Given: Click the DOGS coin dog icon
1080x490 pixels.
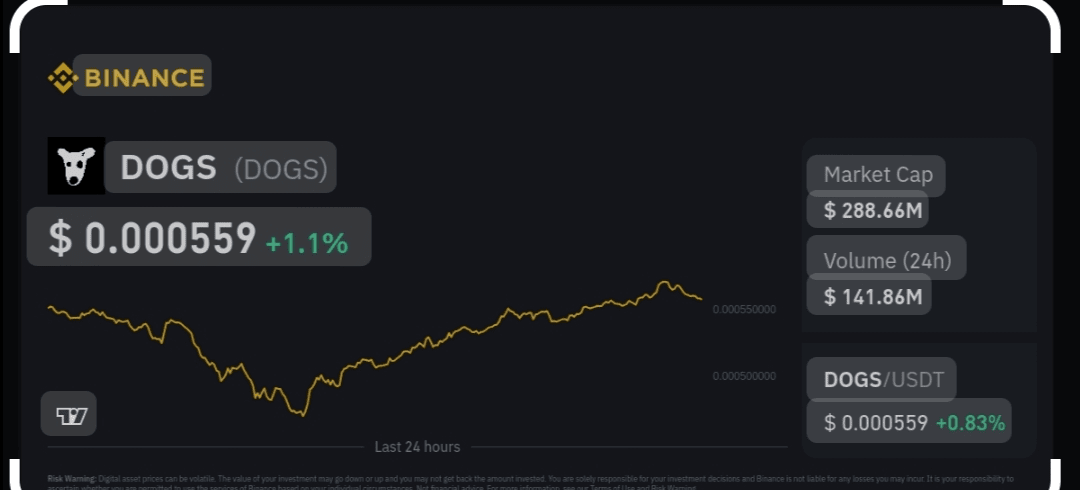Looking at the screenshot, I should pyautogui.click(x=76, y=166).
